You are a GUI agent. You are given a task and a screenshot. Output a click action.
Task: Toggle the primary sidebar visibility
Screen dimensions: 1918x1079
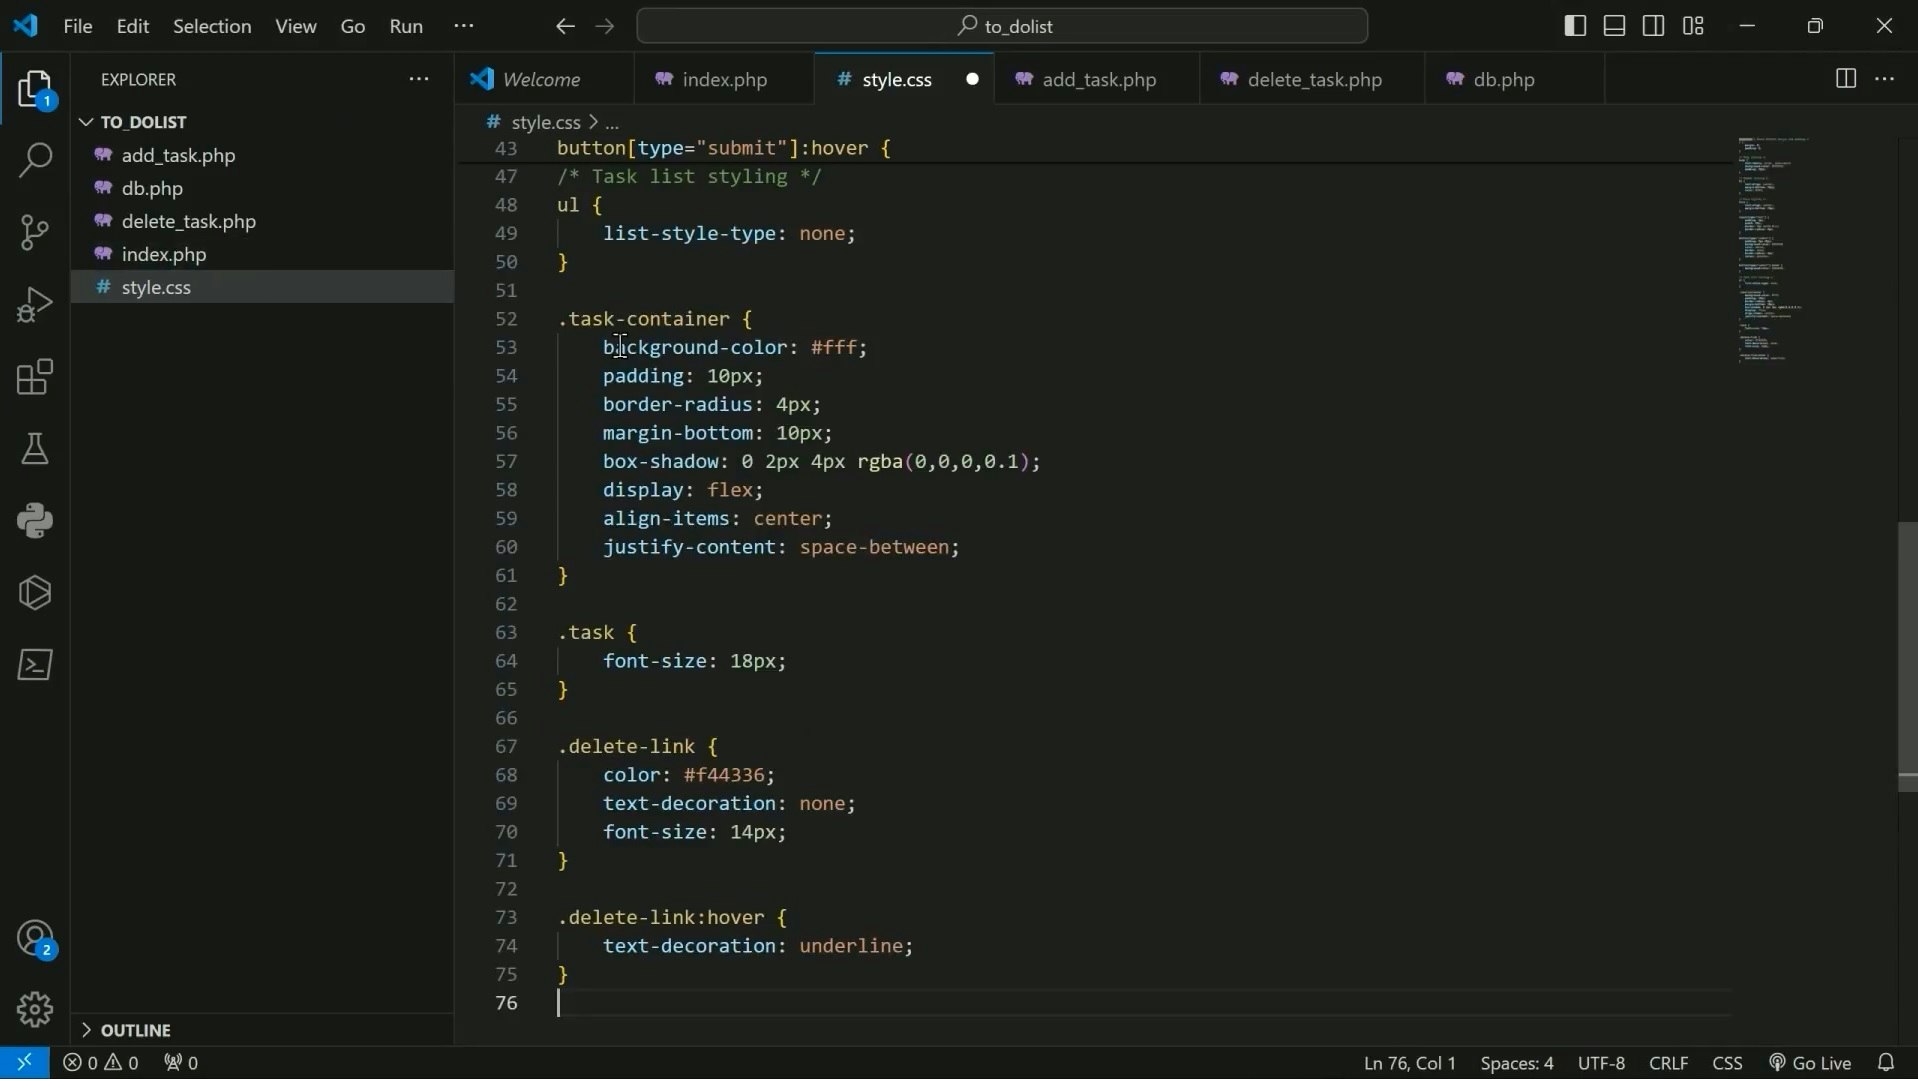coord(1574,26)
